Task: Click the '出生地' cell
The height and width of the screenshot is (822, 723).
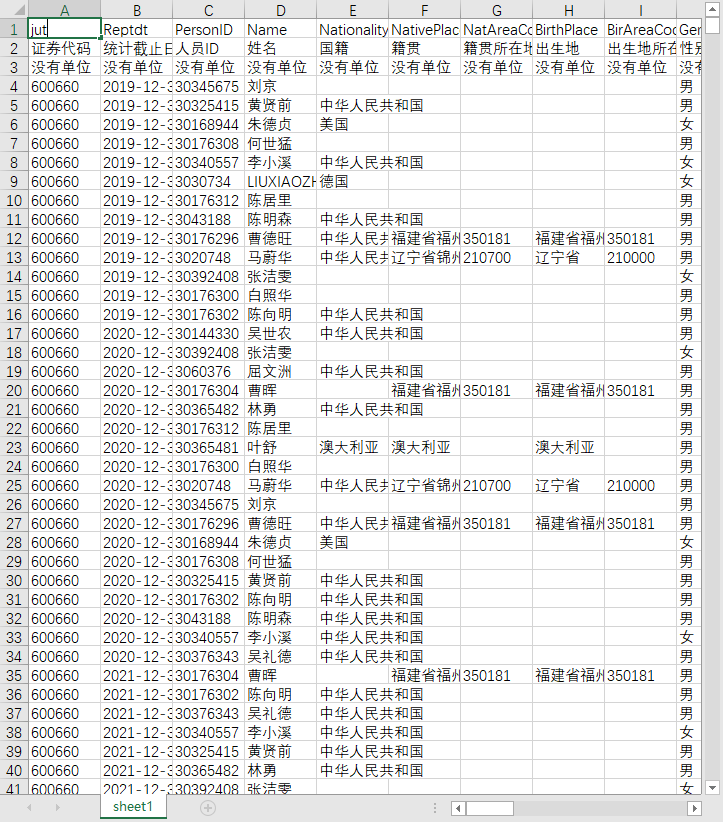Action: pyautogui.click(x=568, y=48)
